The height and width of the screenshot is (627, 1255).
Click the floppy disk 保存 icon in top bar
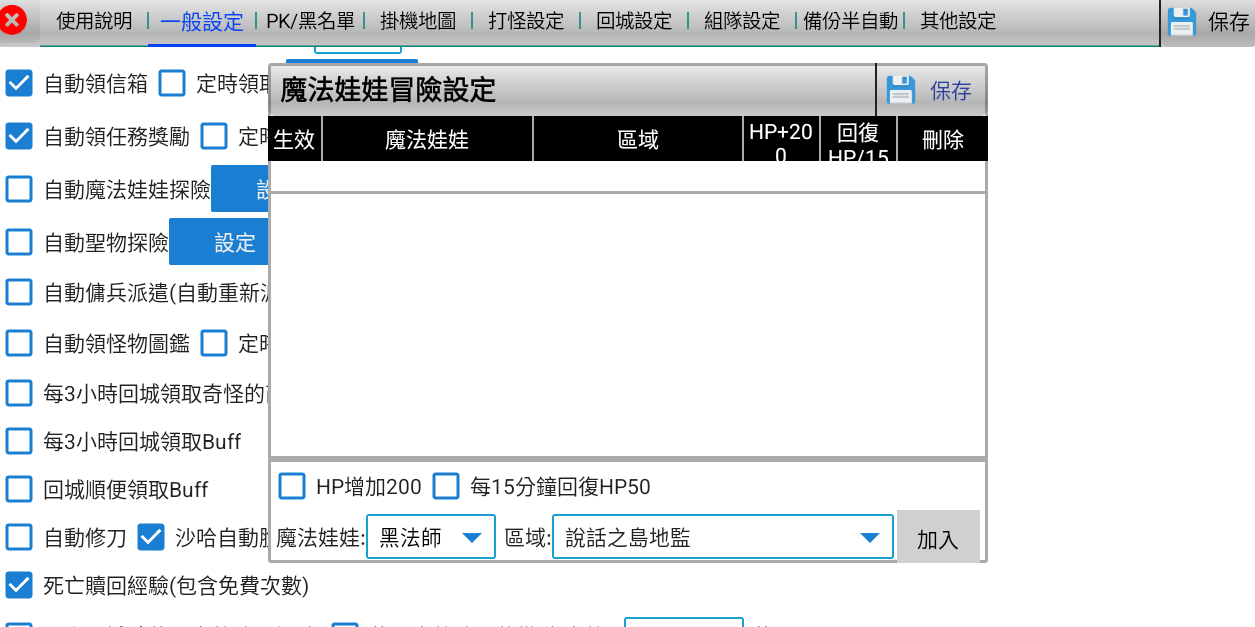point(1182,22)
